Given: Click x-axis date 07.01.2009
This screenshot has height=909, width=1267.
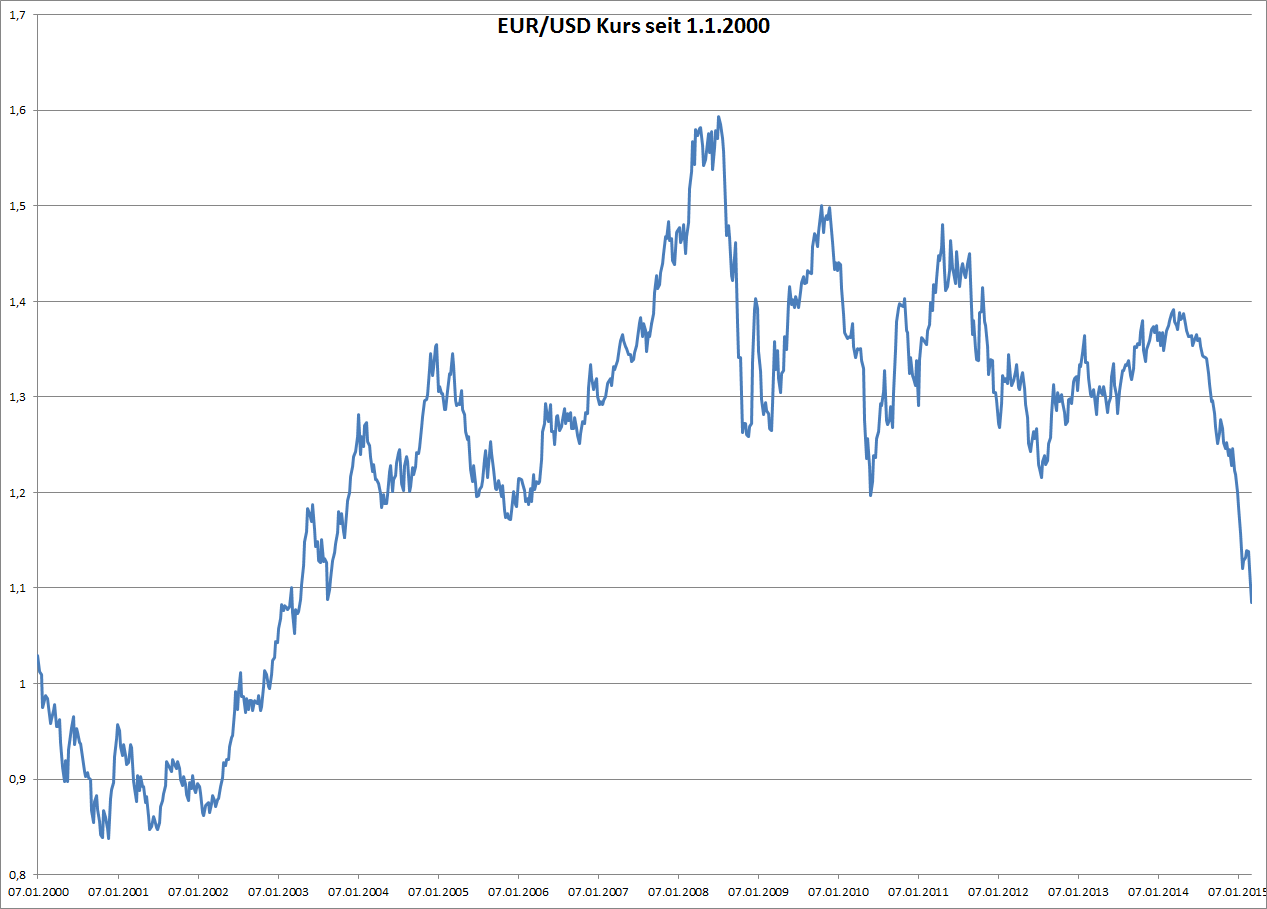Looking at the screenshot, I should (758, 891).
